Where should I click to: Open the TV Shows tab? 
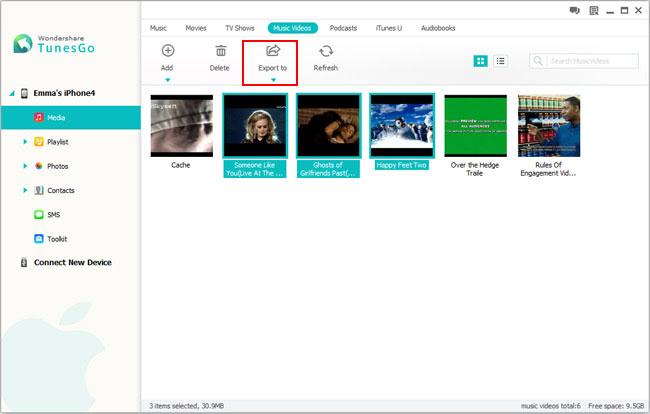[240, 28]
